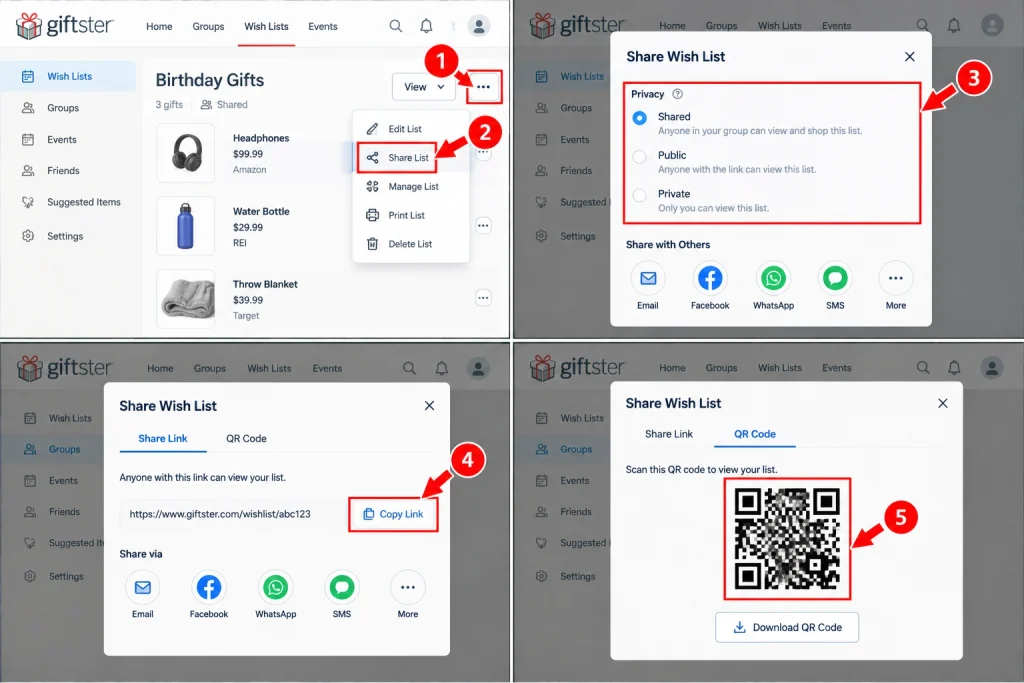This screenshot has height=683, width=1024.
Task: Switch to QR Code tab in Copy Link dialog
Action: [x=246, y=438]
